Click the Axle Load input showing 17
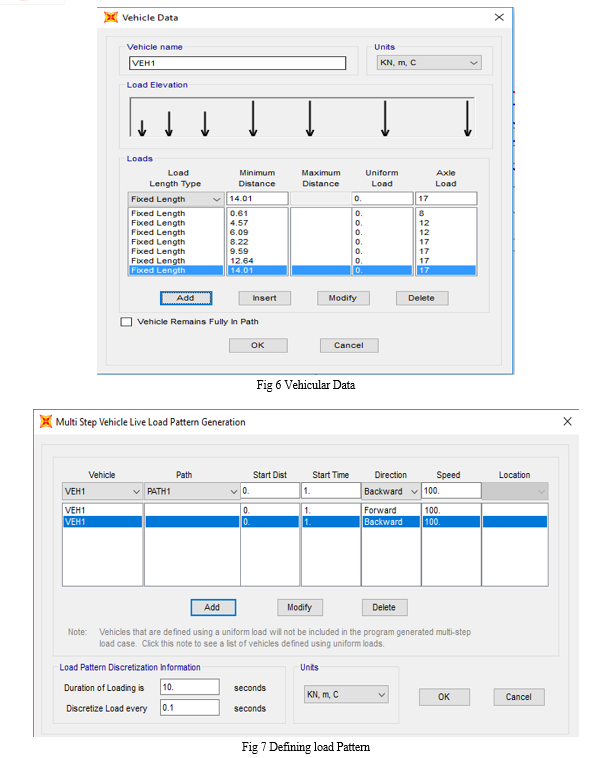Image resolution: width=609 pixels, height=758 pixels. pyautogui.click(x=446, y=199)
